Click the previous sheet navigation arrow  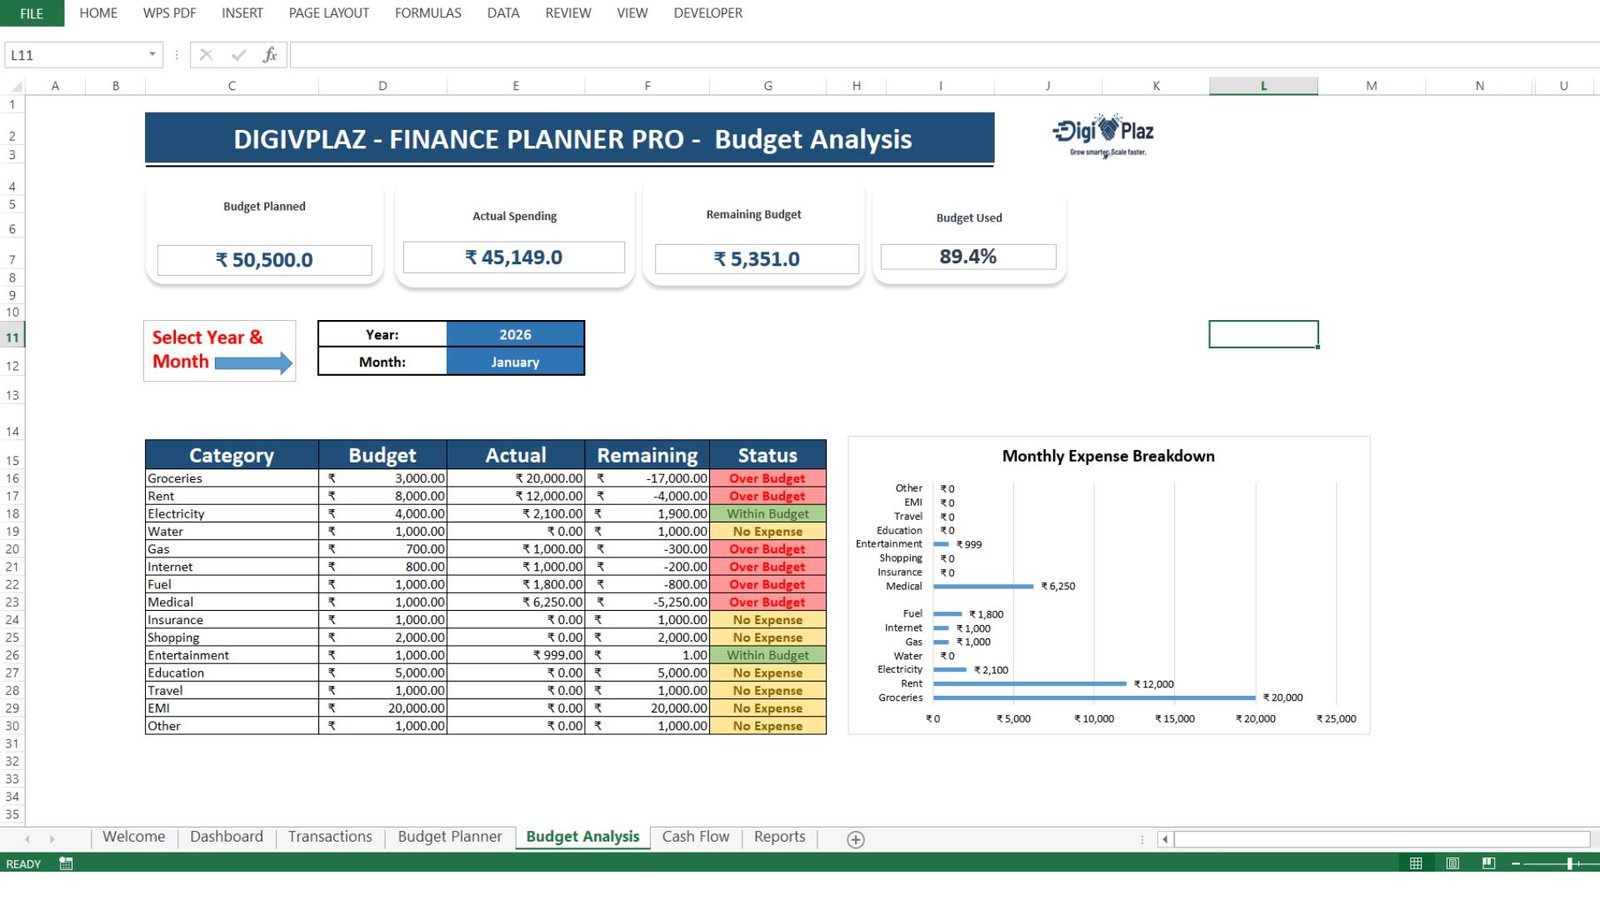(x=27, y=839)
